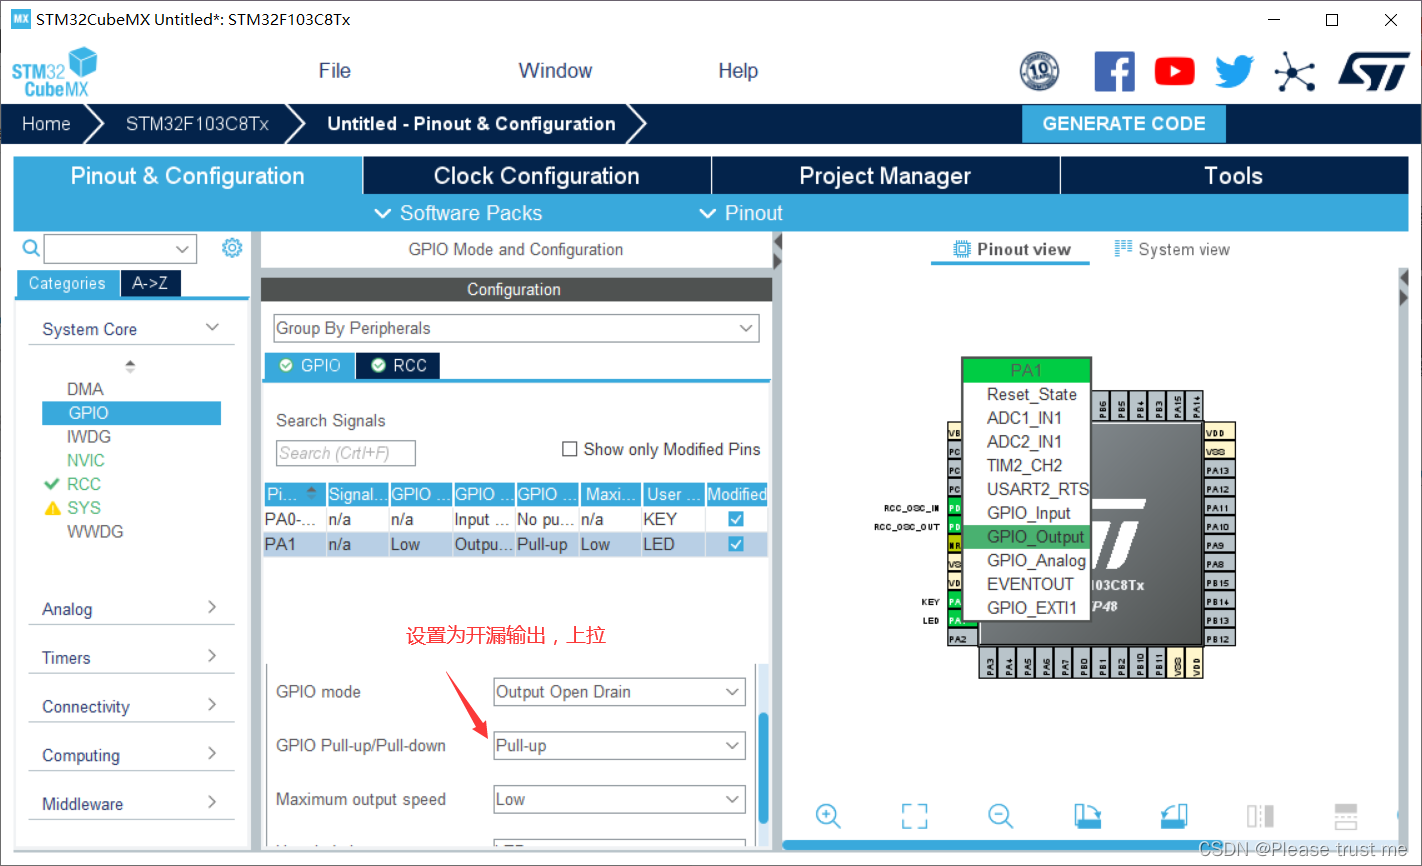Switch to the A->Z tab
Screen dimensions: 1422x866
click(x=150, y=284)
